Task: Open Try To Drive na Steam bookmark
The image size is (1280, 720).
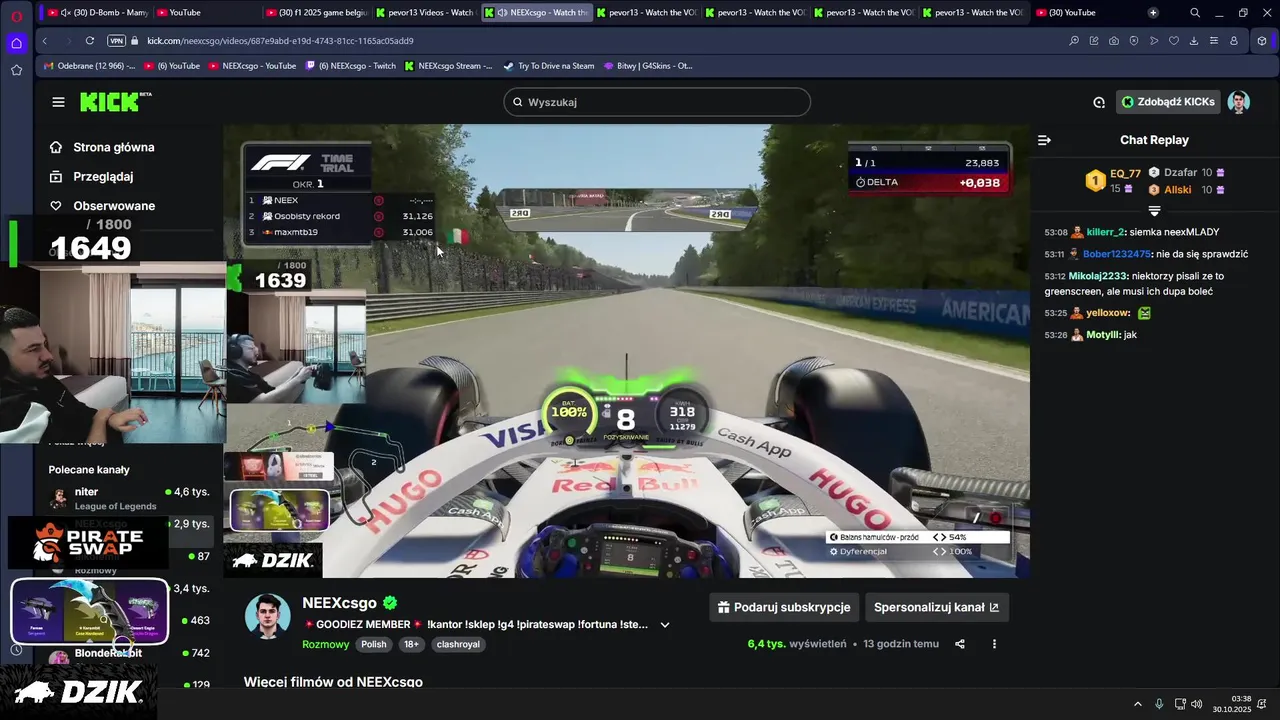Action: coord(548,66)
